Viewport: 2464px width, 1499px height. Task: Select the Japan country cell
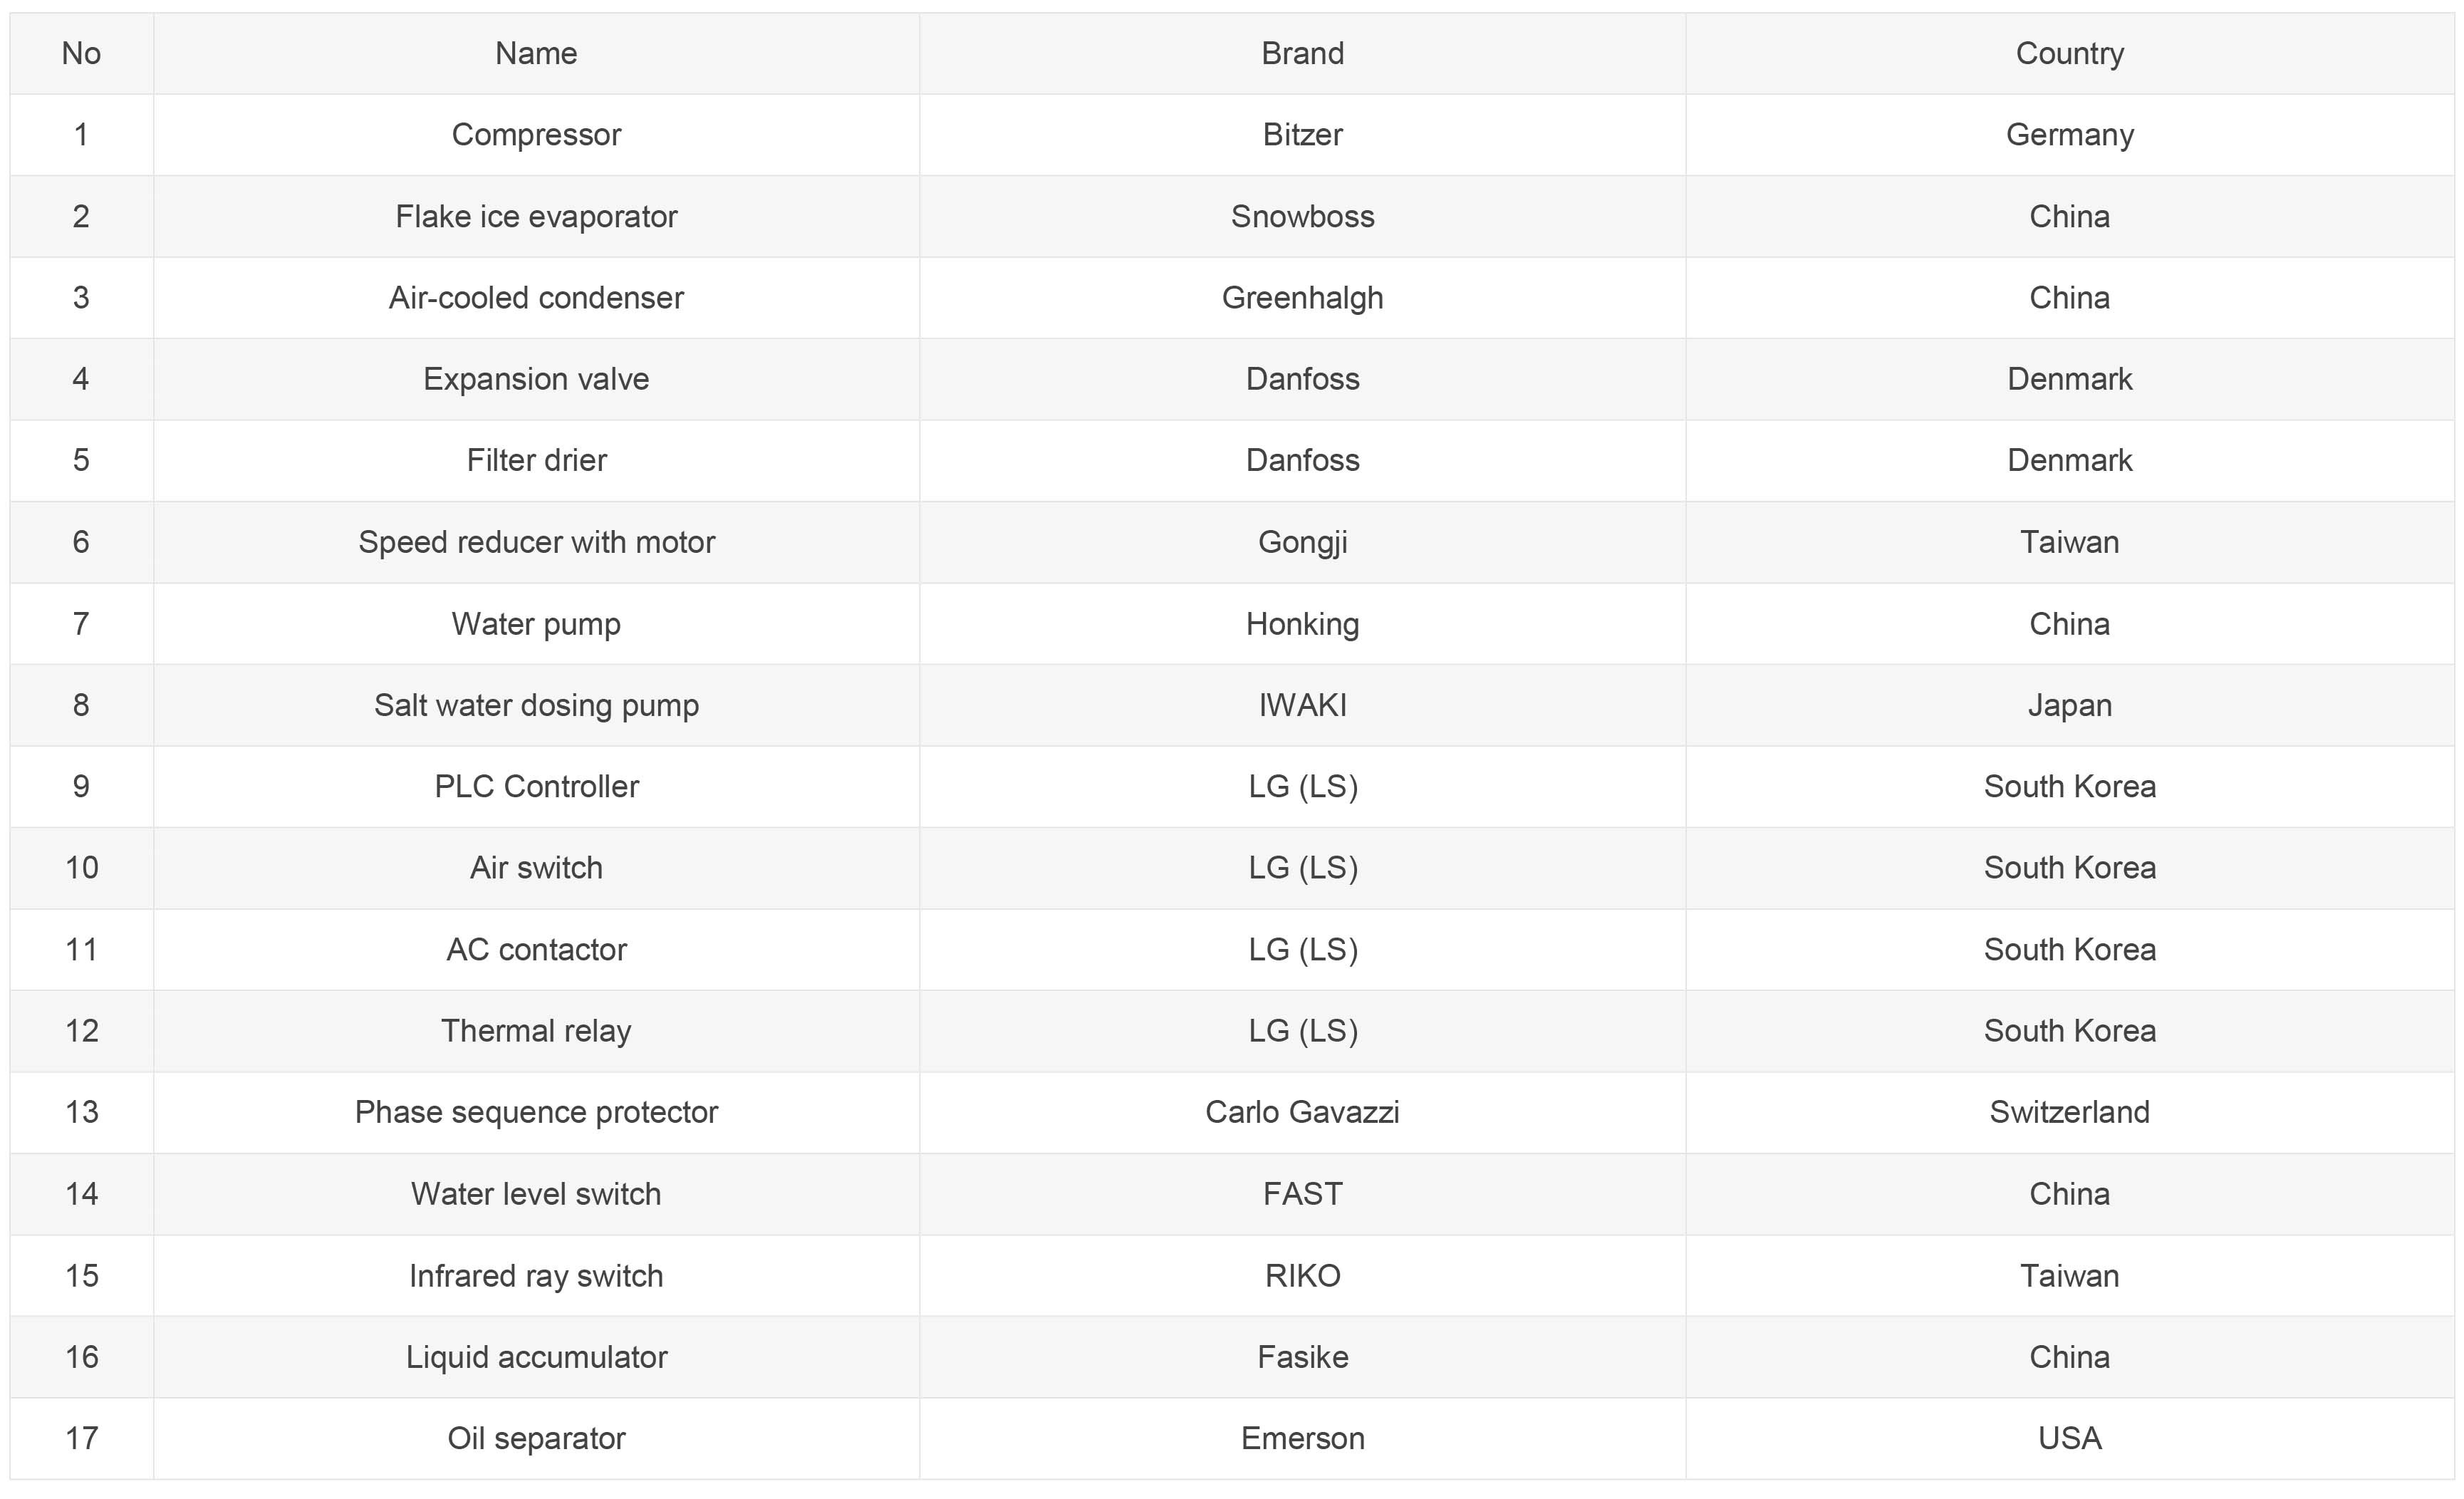2069,705
